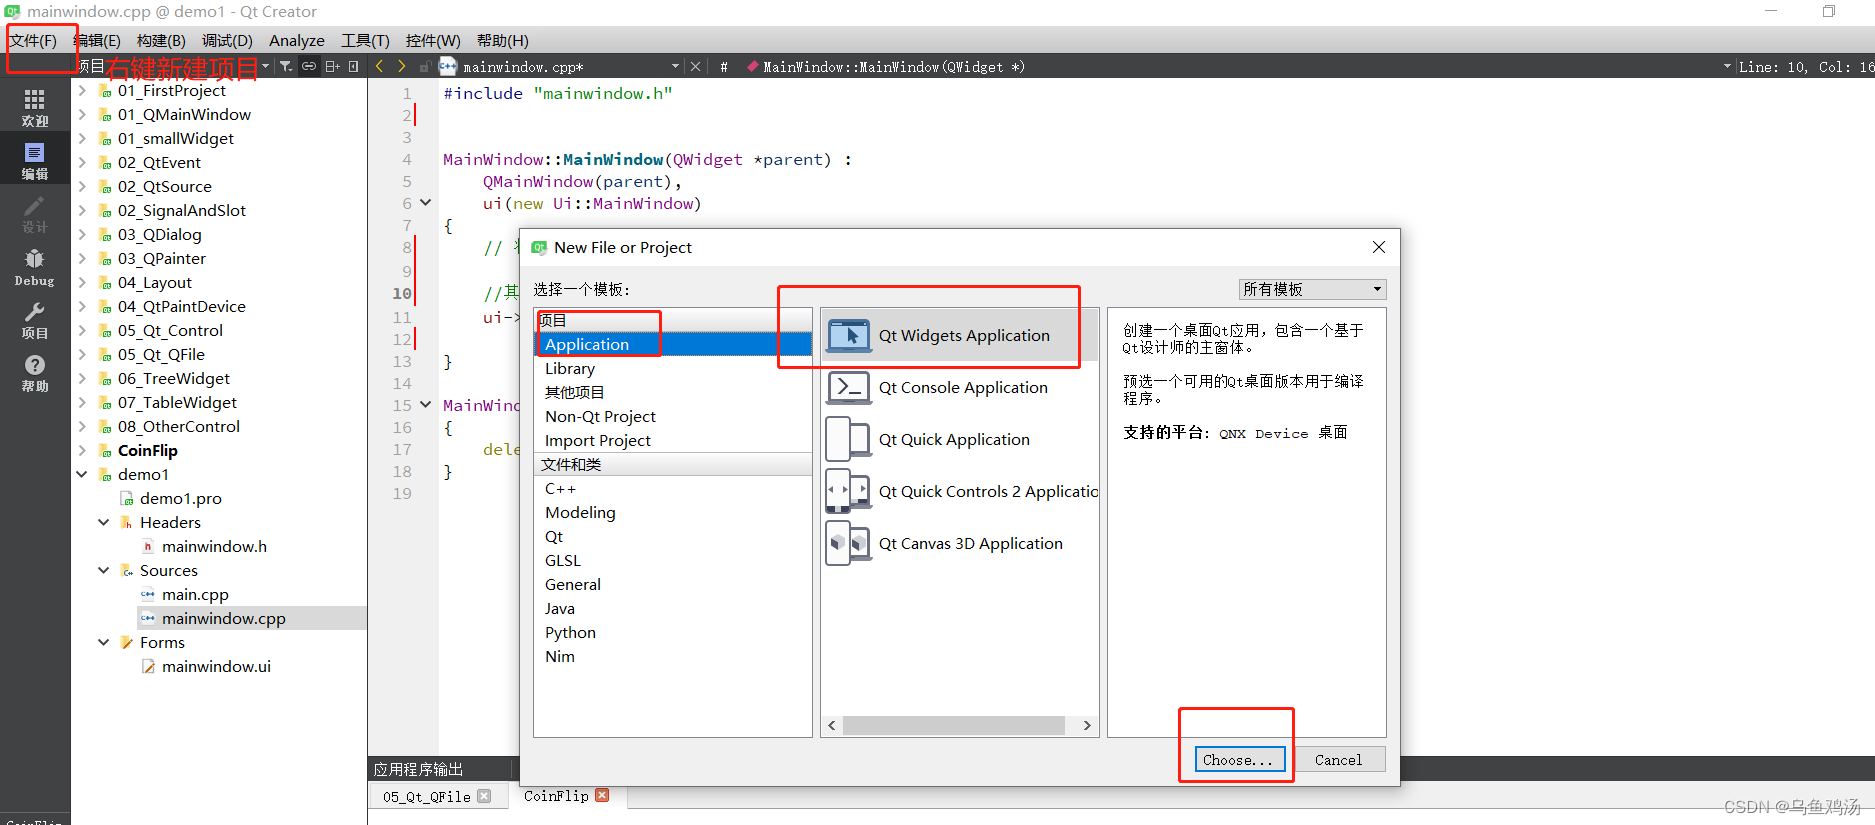This screenshot has height=825, width=1875.
Task: Open the 所有模板 template filter dropdown
Action: point(1312,289)
